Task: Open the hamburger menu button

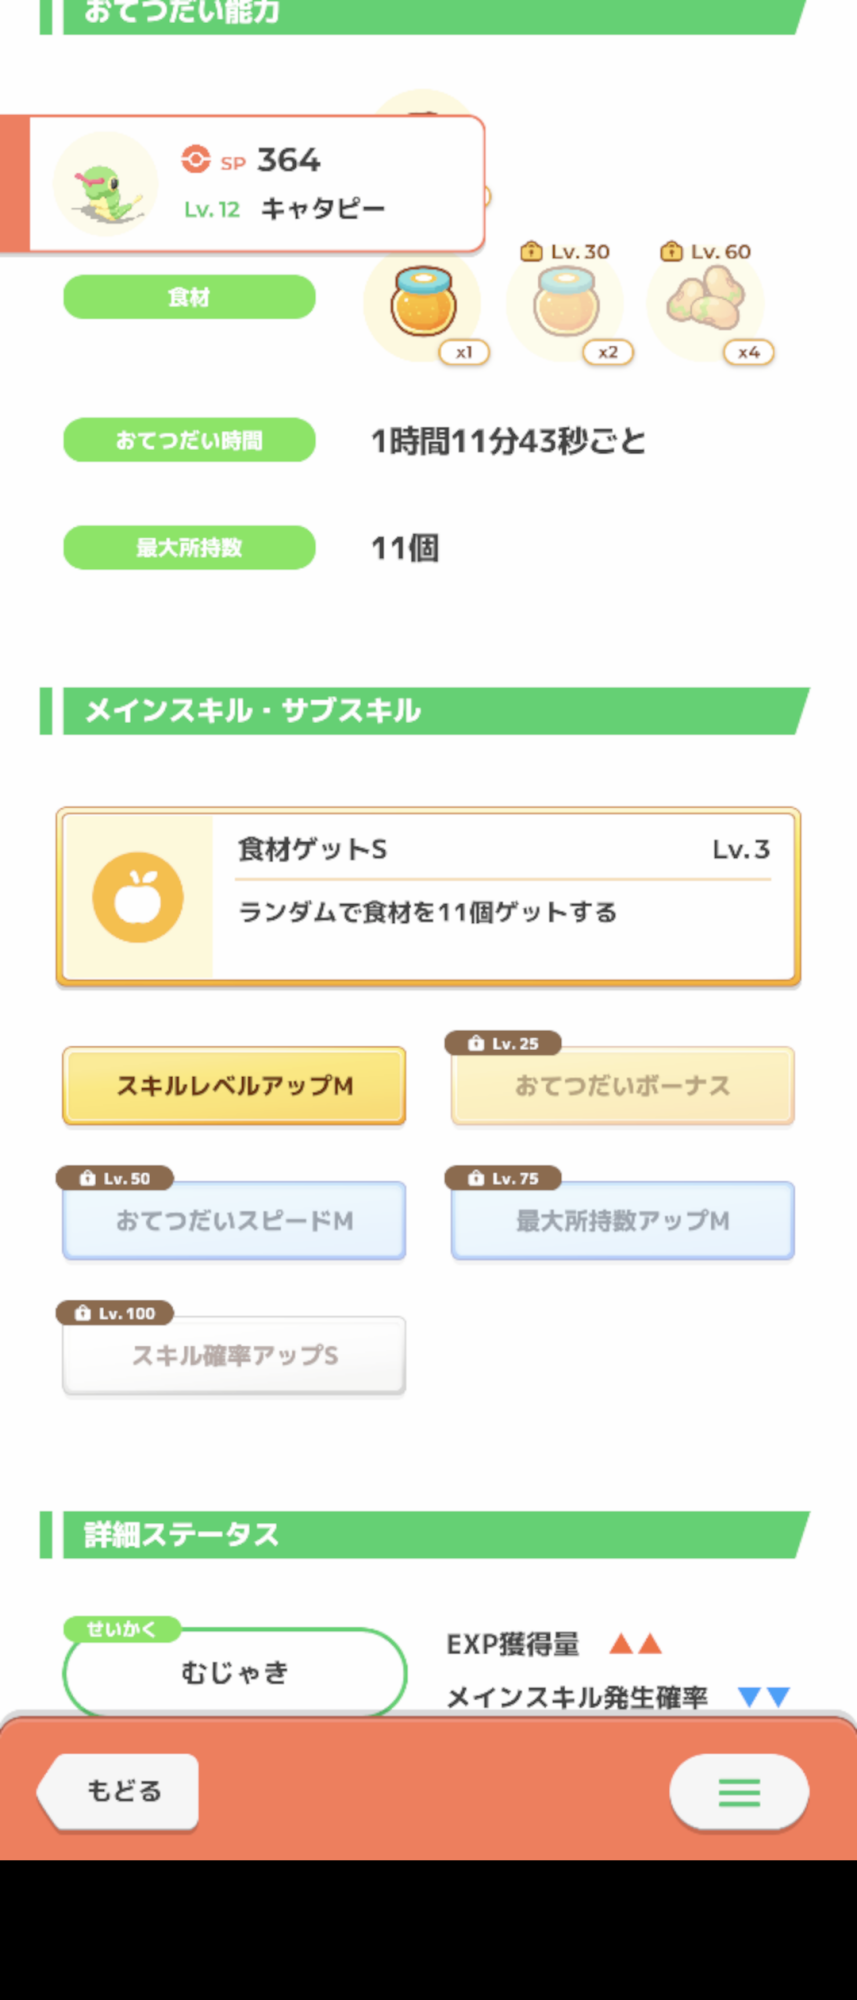Action: point(739,1791)
